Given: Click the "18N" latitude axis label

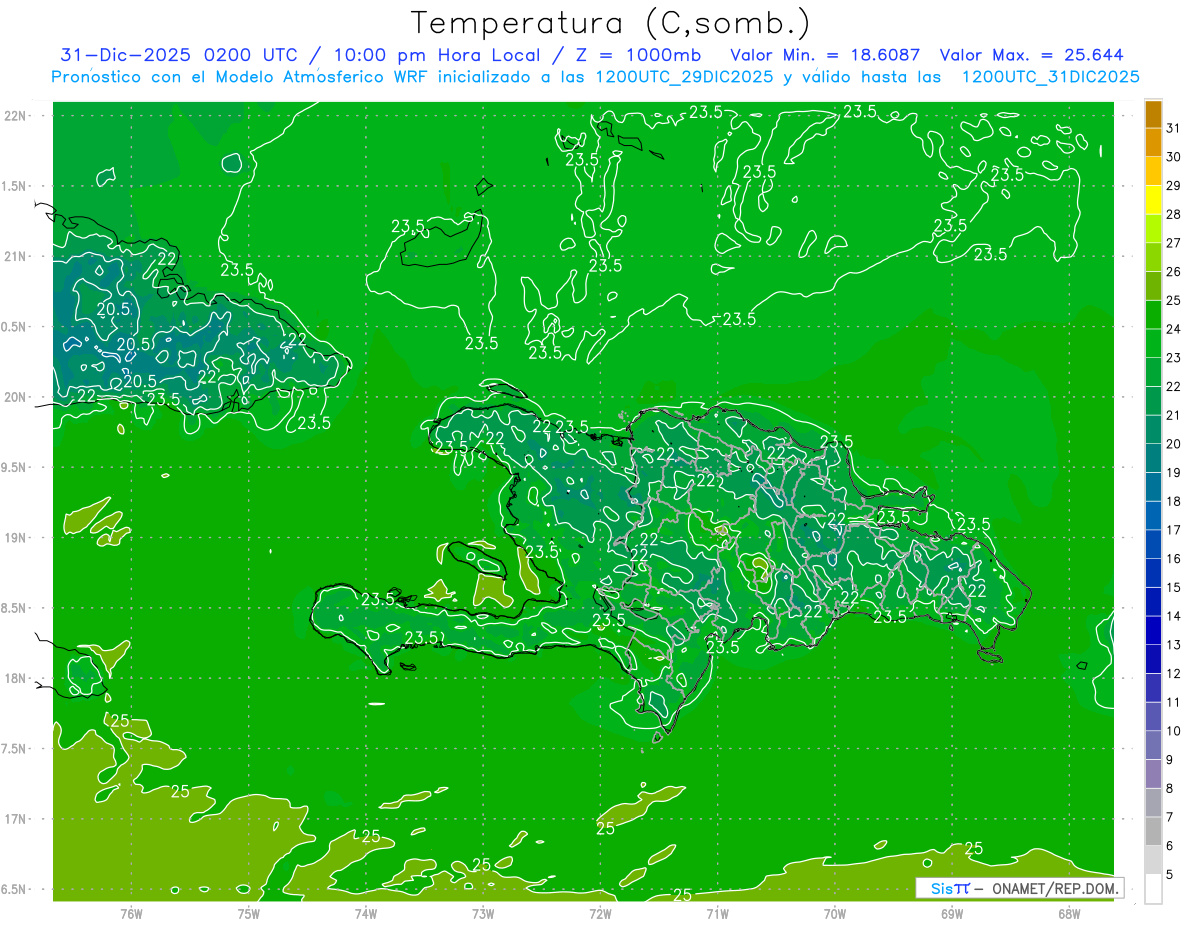Looking at the screenshot, I should point(15,679).
